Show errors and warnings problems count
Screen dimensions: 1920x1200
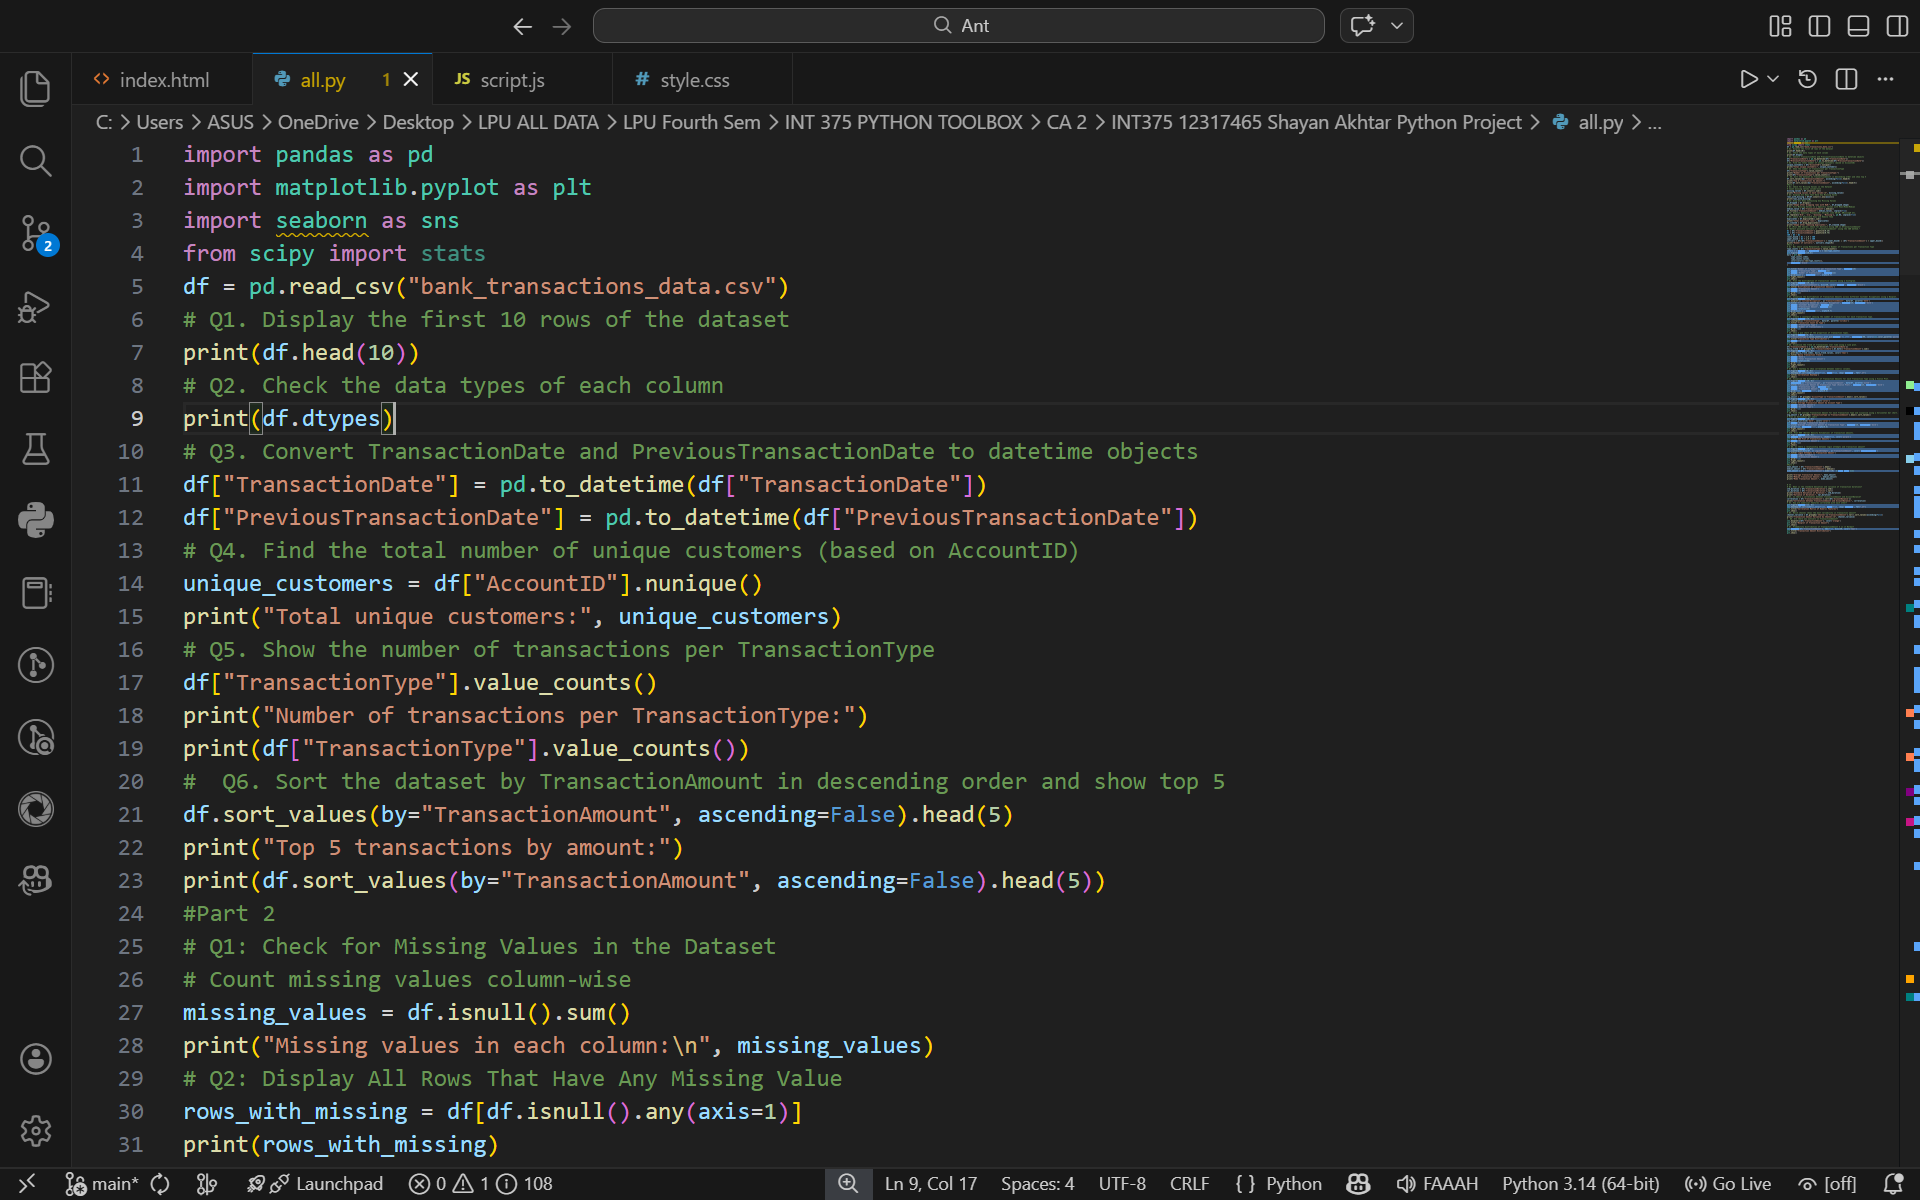click(x=480, y=1184)
